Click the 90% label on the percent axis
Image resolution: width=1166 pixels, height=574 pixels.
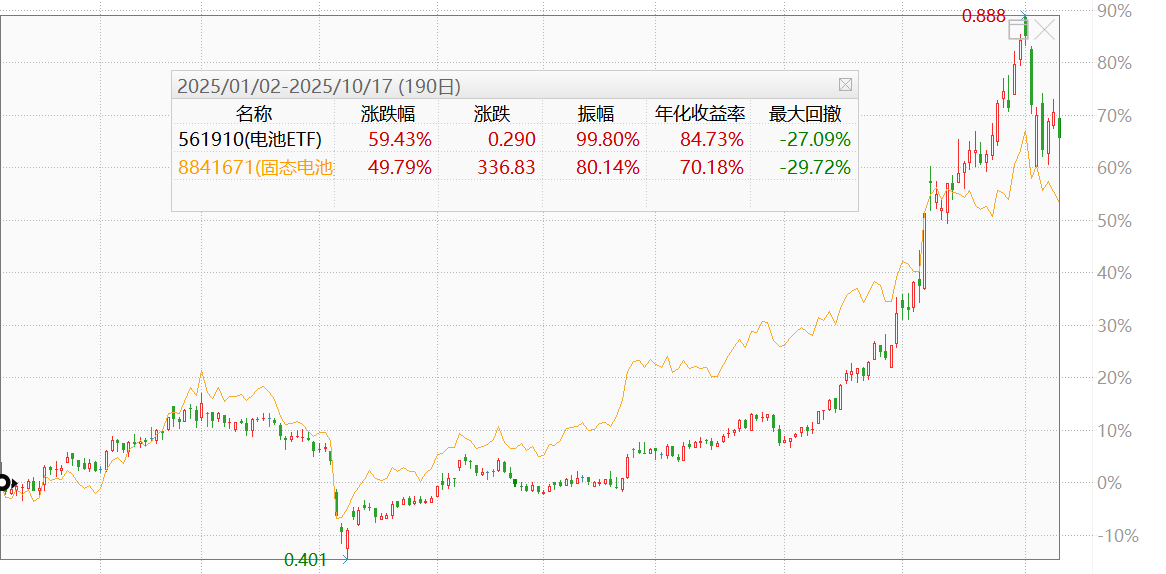click(1114, 11)
